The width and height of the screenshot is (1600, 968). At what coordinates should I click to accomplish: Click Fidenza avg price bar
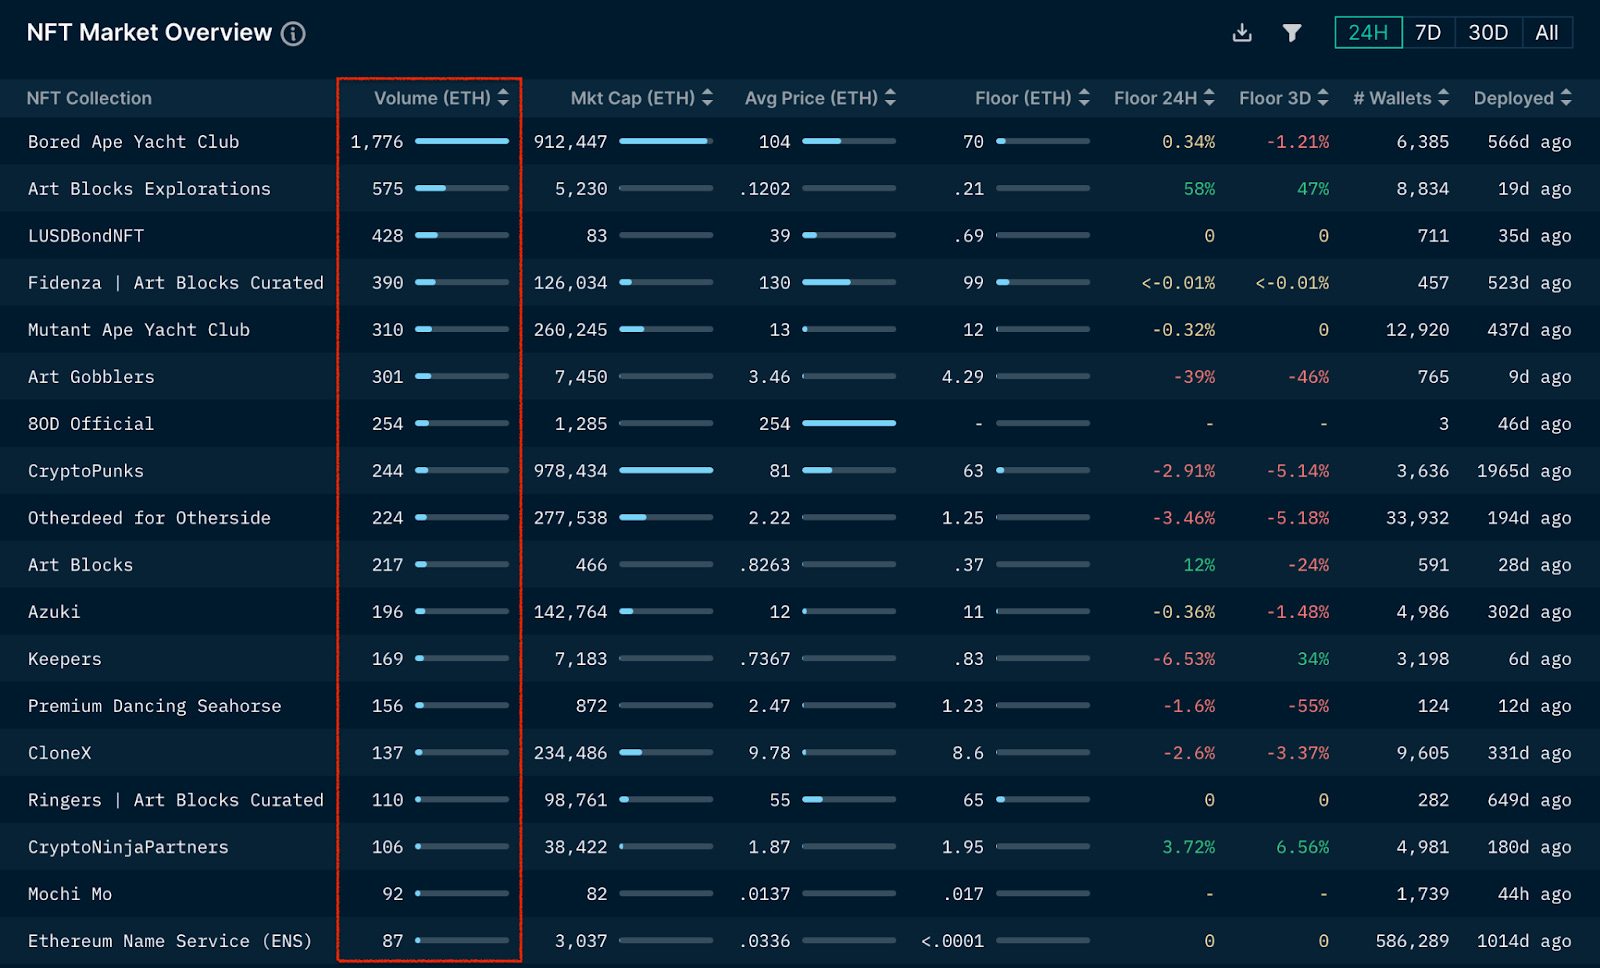click(x=849, y=282)
